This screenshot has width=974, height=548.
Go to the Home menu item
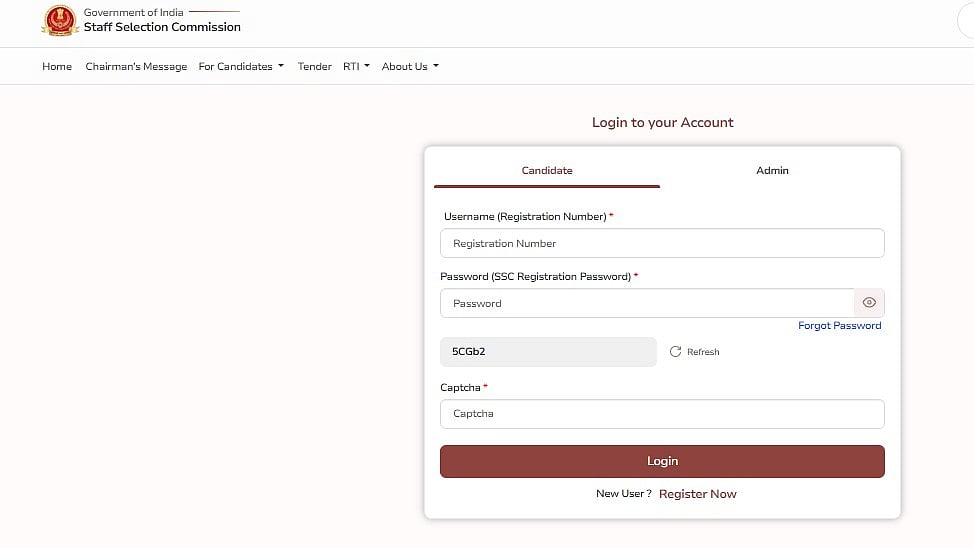(57, 67)
